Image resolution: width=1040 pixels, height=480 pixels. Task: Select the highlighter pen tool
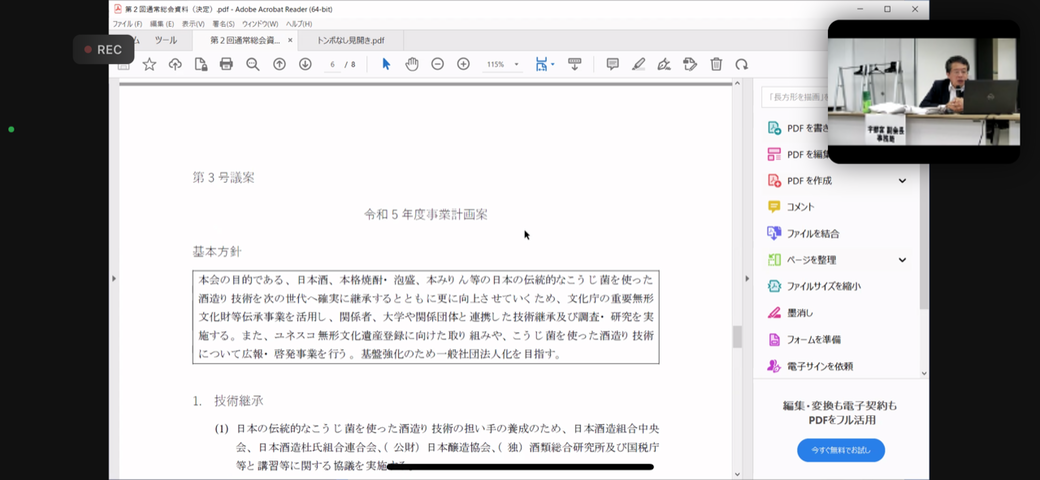tap(638, 64)
